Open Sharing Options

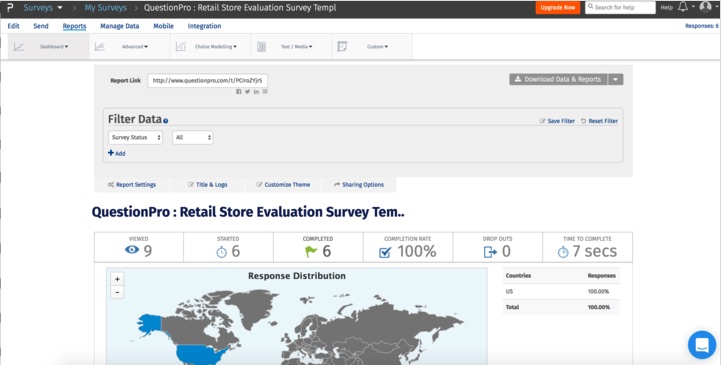359,184
